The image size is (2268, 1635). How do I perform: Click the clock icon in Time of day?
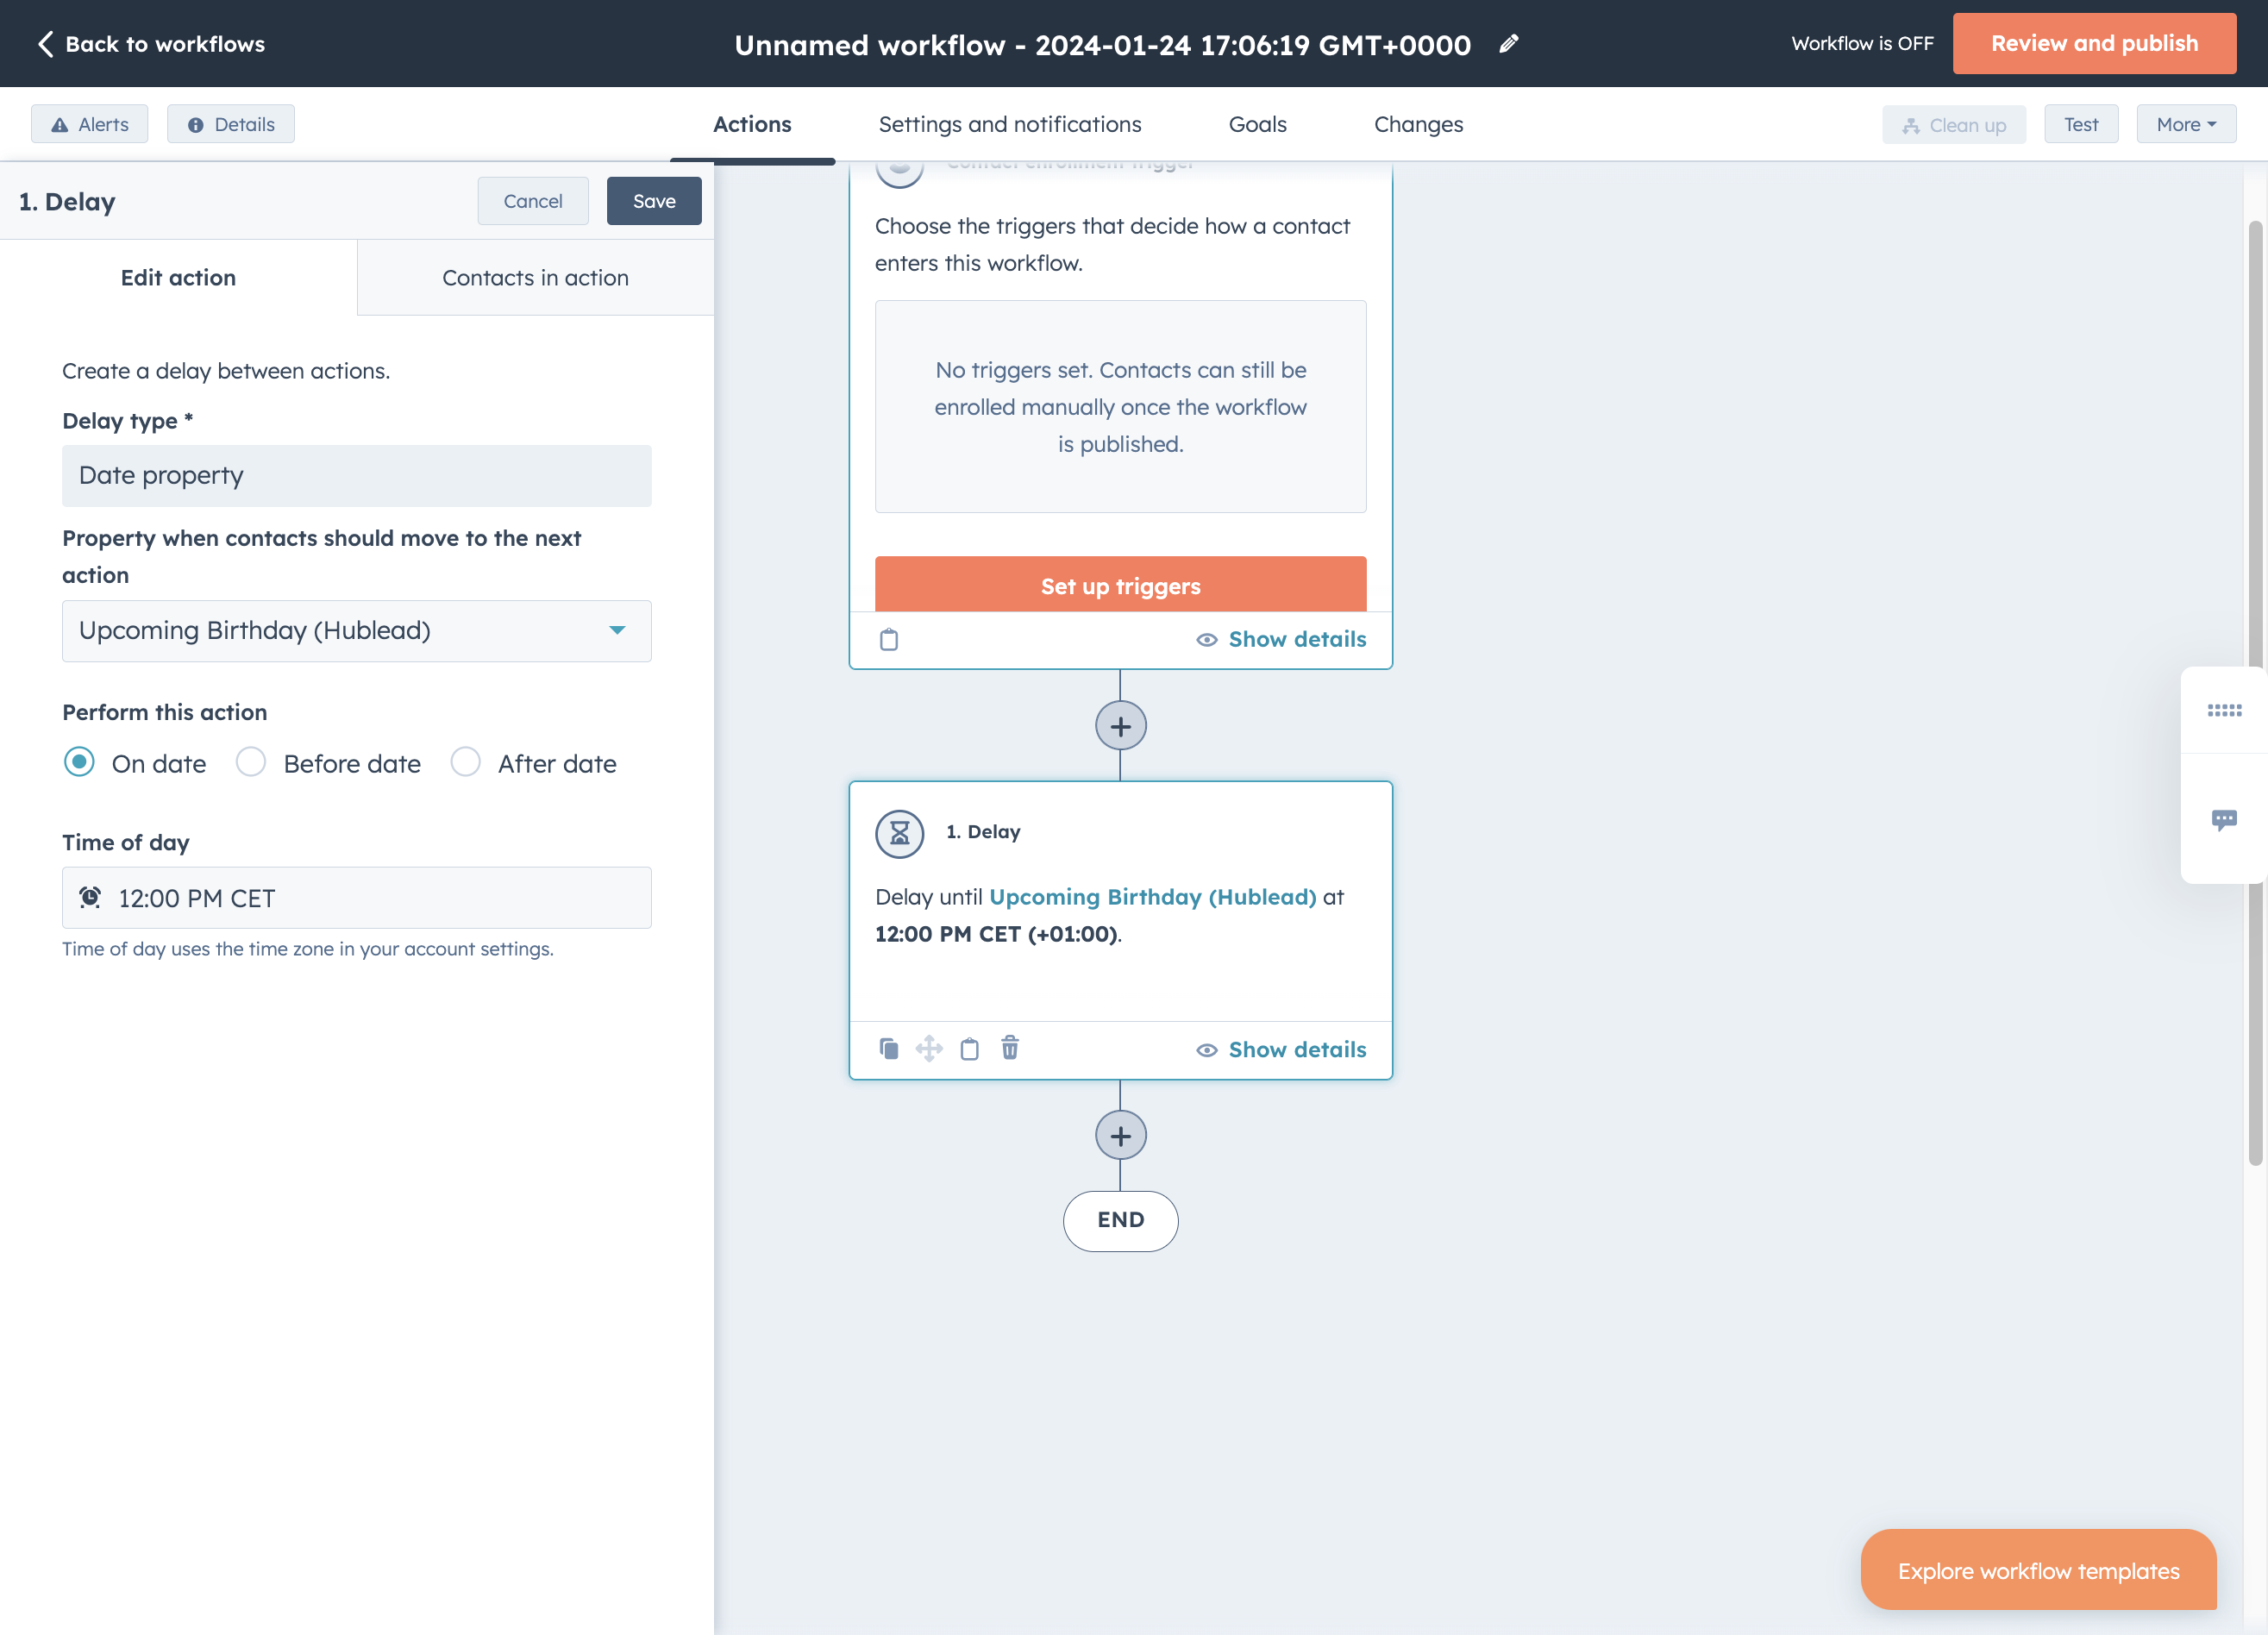(90, 897)
